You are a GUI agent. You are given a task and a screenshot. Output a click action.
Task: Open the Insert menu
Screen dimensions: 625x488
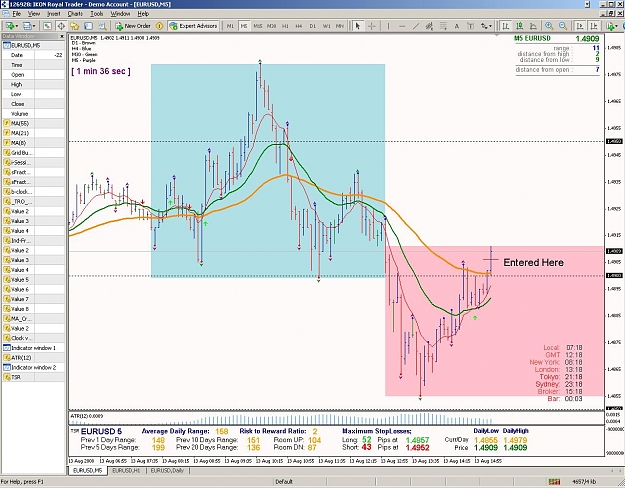[53, 14]
